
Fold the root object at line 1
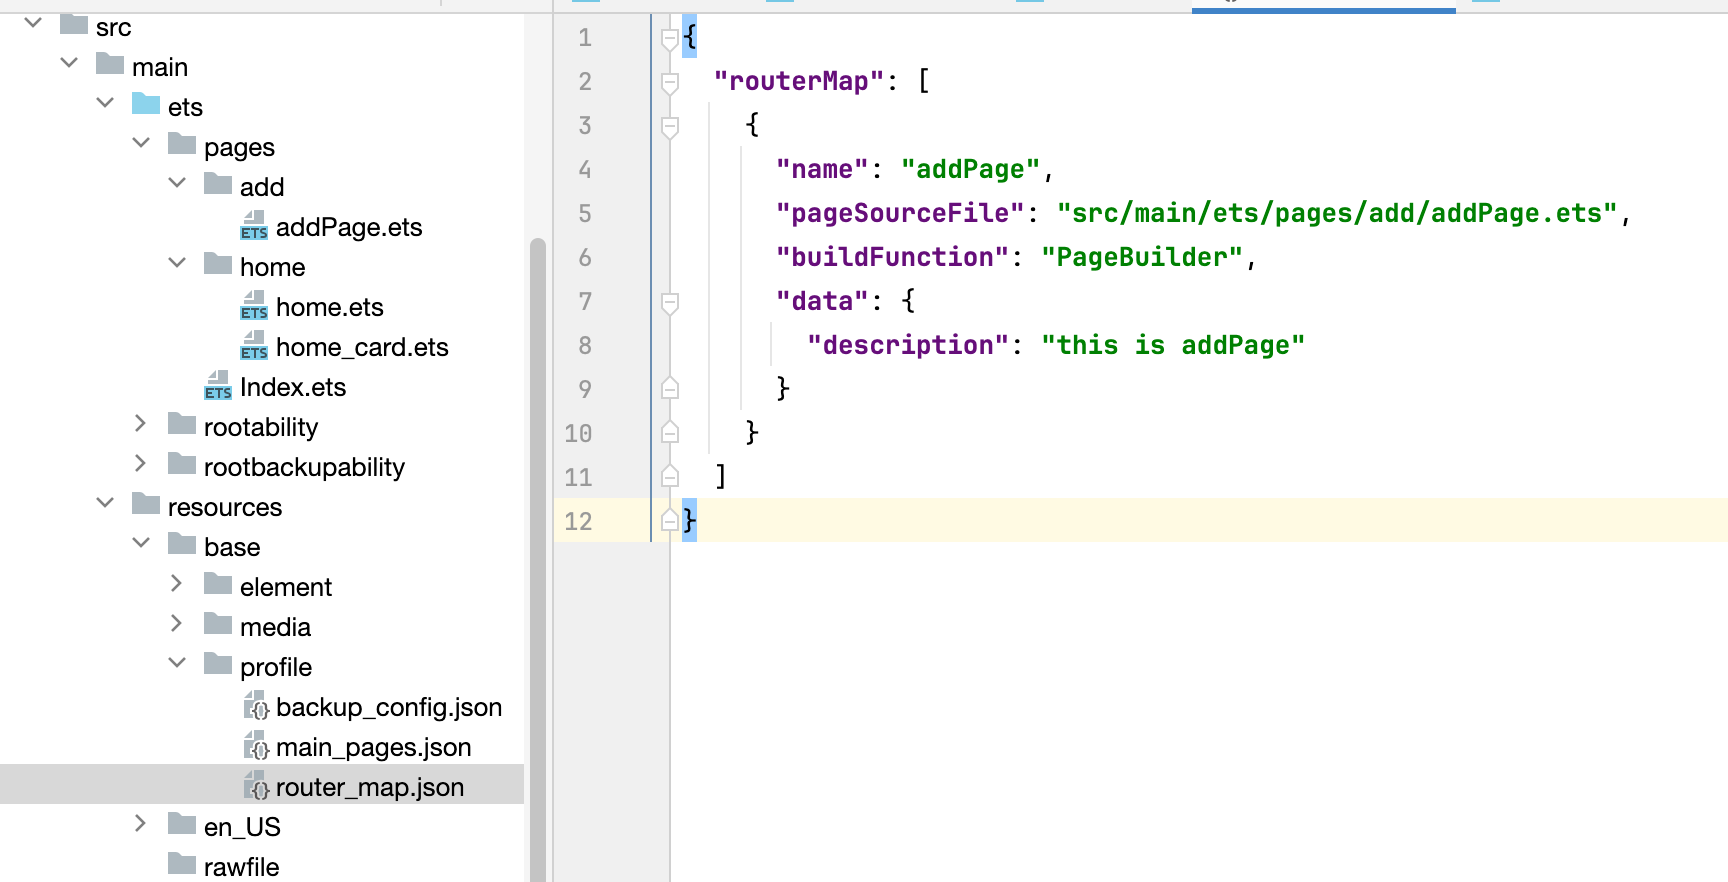670,39
